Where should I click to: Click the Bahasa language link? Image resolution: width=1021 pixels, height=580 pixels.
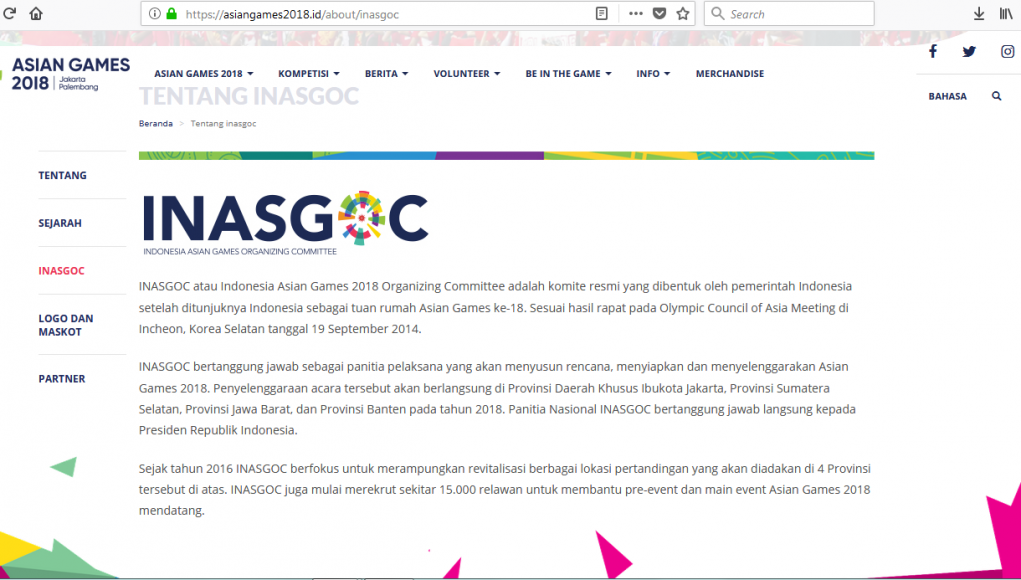947,97
